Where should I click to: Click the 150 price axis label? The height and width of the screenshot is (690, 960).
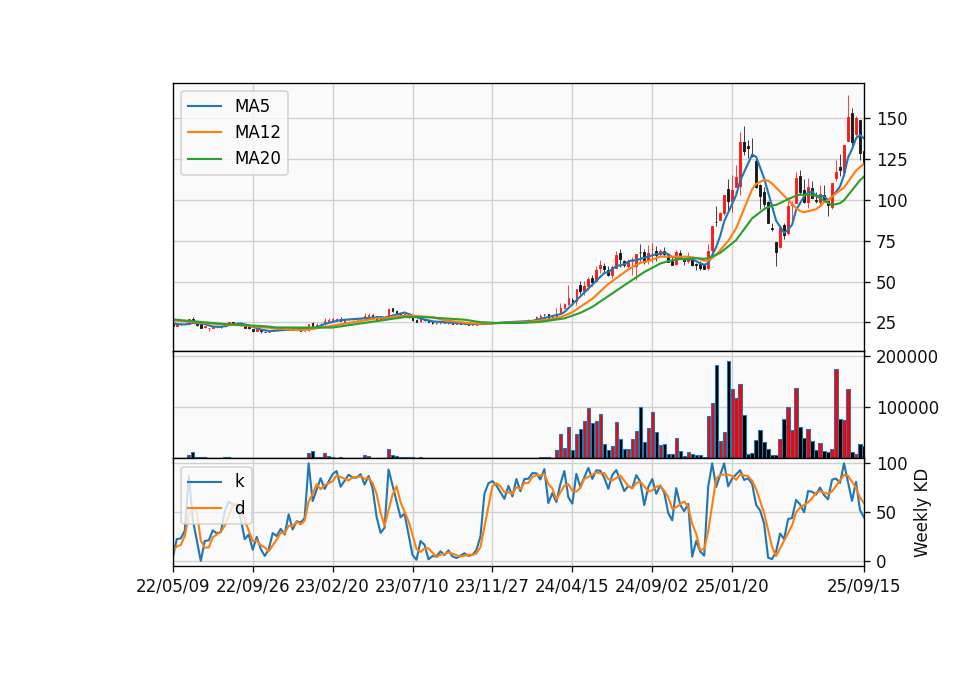[x=892, y=119]
